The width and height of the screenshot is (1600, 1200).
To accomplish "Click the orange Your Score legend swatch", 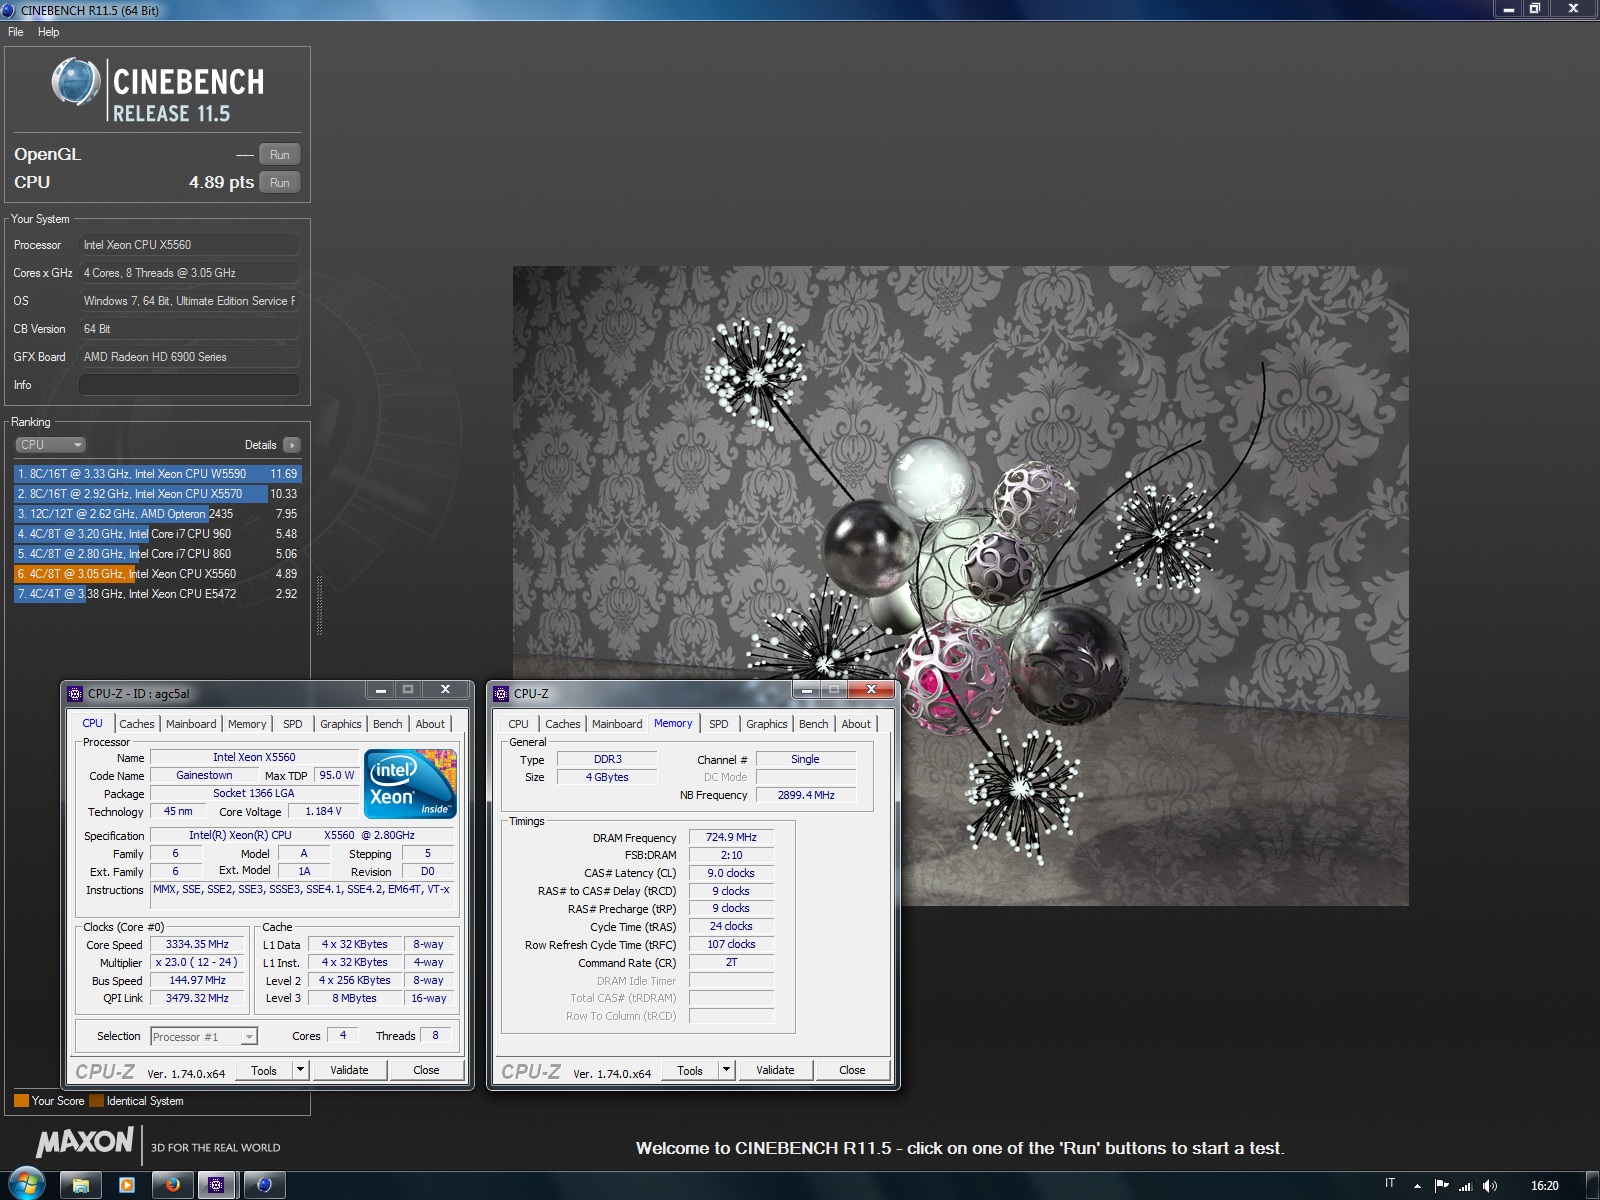I will coord(21,1101).
